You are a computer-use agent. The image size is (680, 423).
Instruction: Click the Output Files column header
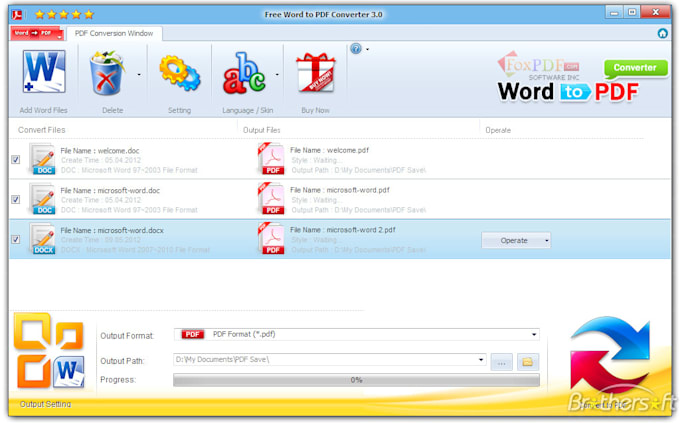pos(262,130)
